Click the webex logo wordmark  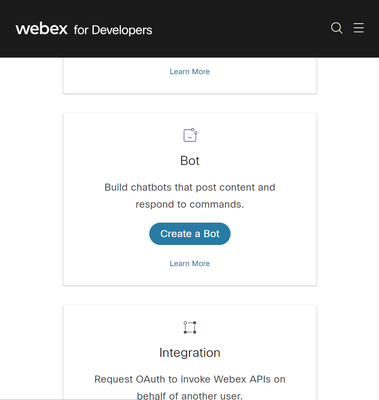42,29
